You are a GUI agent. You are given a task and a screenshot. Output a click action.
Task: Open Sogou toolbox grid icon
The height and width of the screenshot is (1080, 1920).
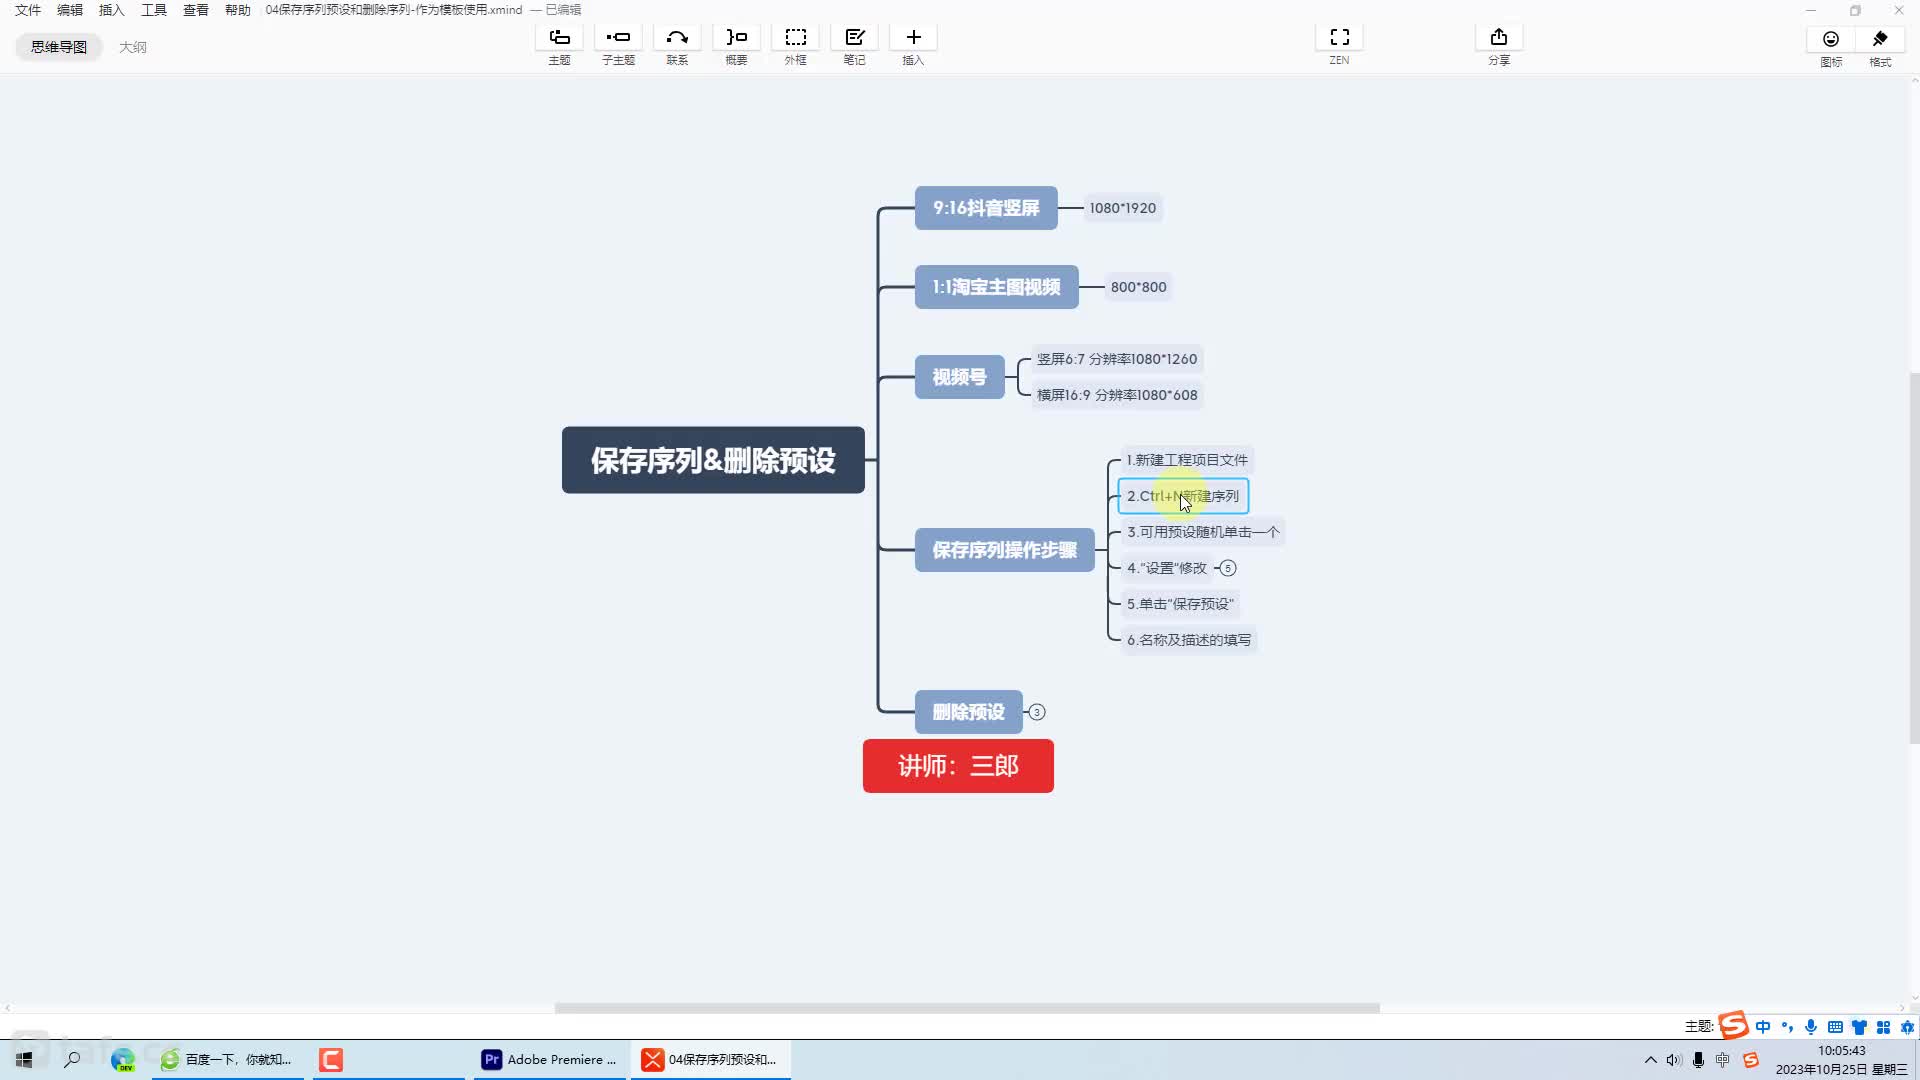(1883, 1027)
